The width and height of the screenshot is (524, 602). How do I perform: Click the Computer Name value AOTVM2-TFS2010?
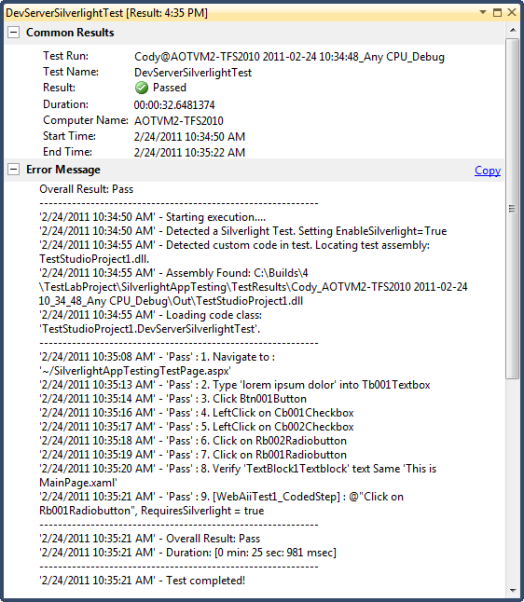[179, 121]
